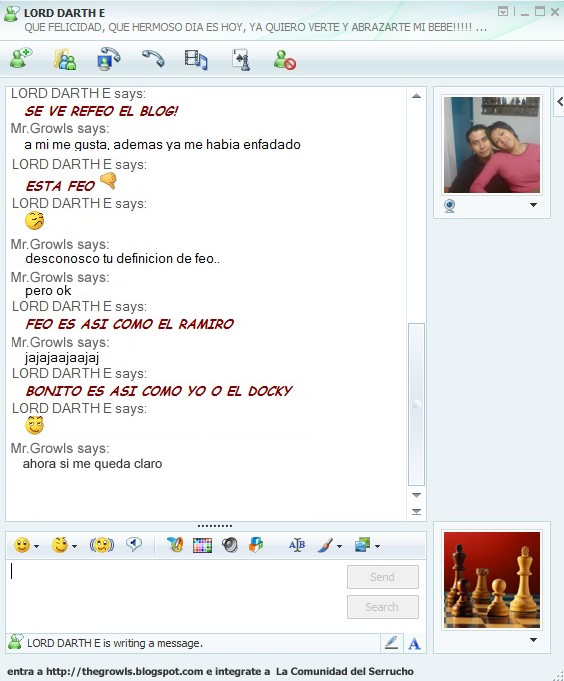Click the dotted resize grip above input toolbar
Screen dimensions: 564x681
215,526
